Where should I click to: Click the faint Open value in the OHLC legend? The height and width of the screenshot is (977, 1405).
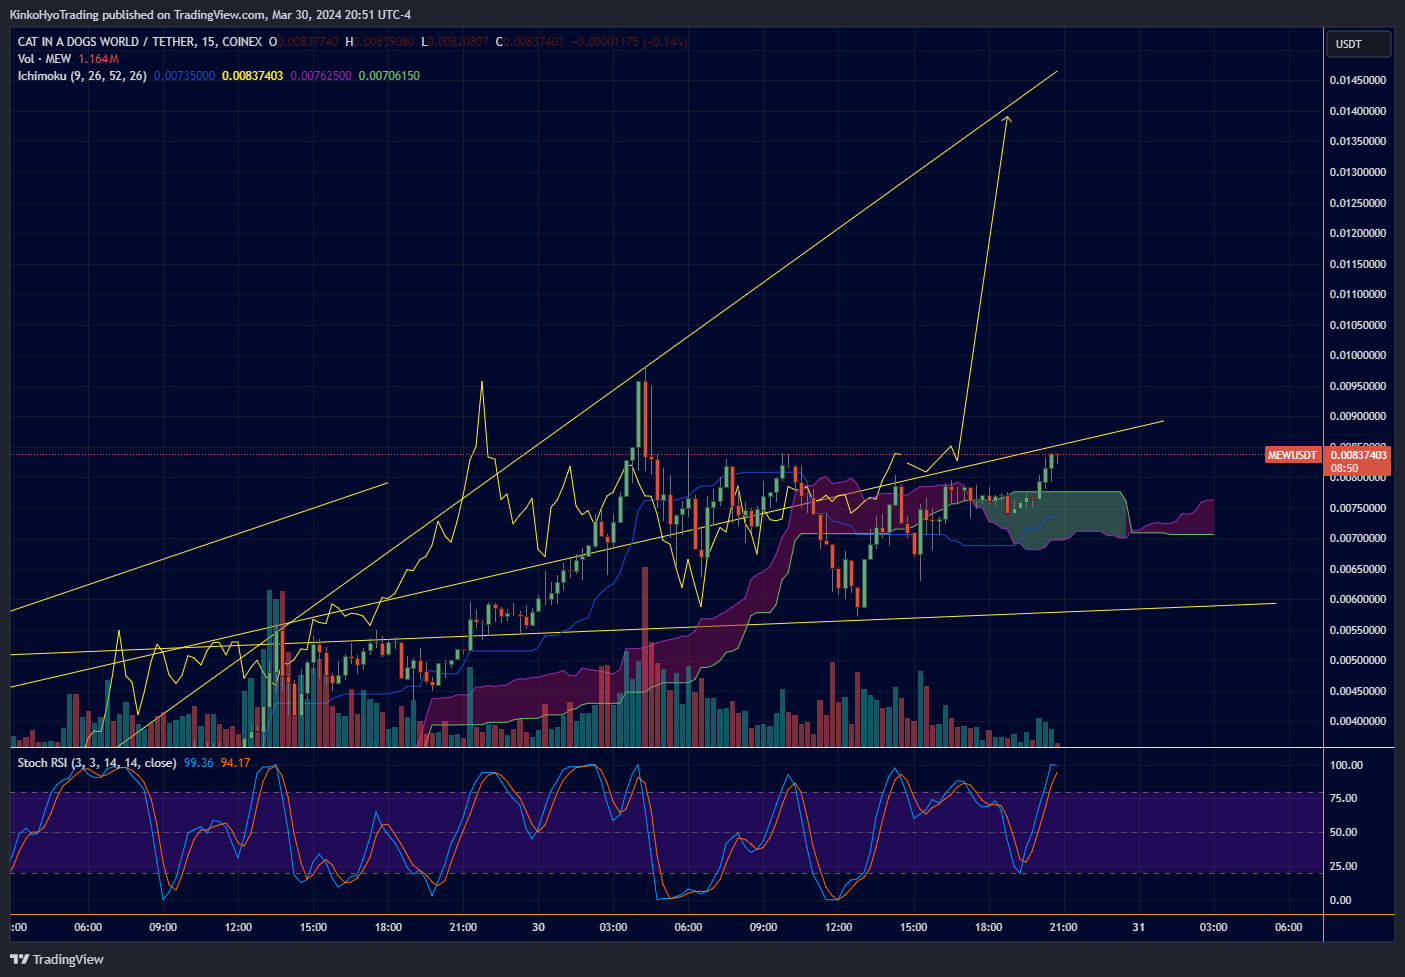[x=308, y=42]
